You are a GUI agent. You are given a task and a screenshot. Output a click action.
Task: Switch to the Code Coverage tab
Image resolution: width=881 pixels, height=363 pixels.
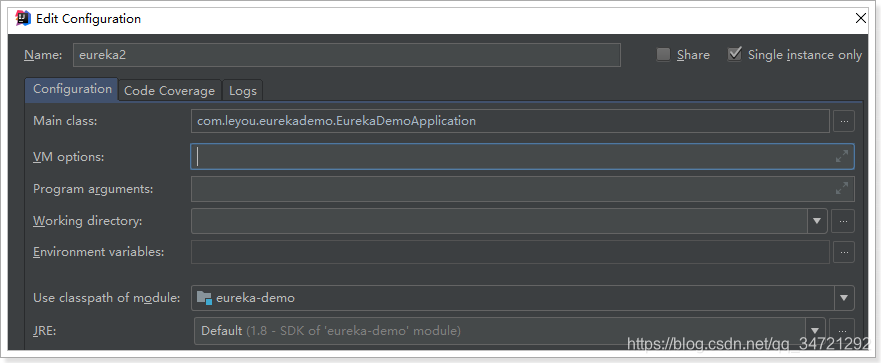pyautogui.click(x=170, y=90)
